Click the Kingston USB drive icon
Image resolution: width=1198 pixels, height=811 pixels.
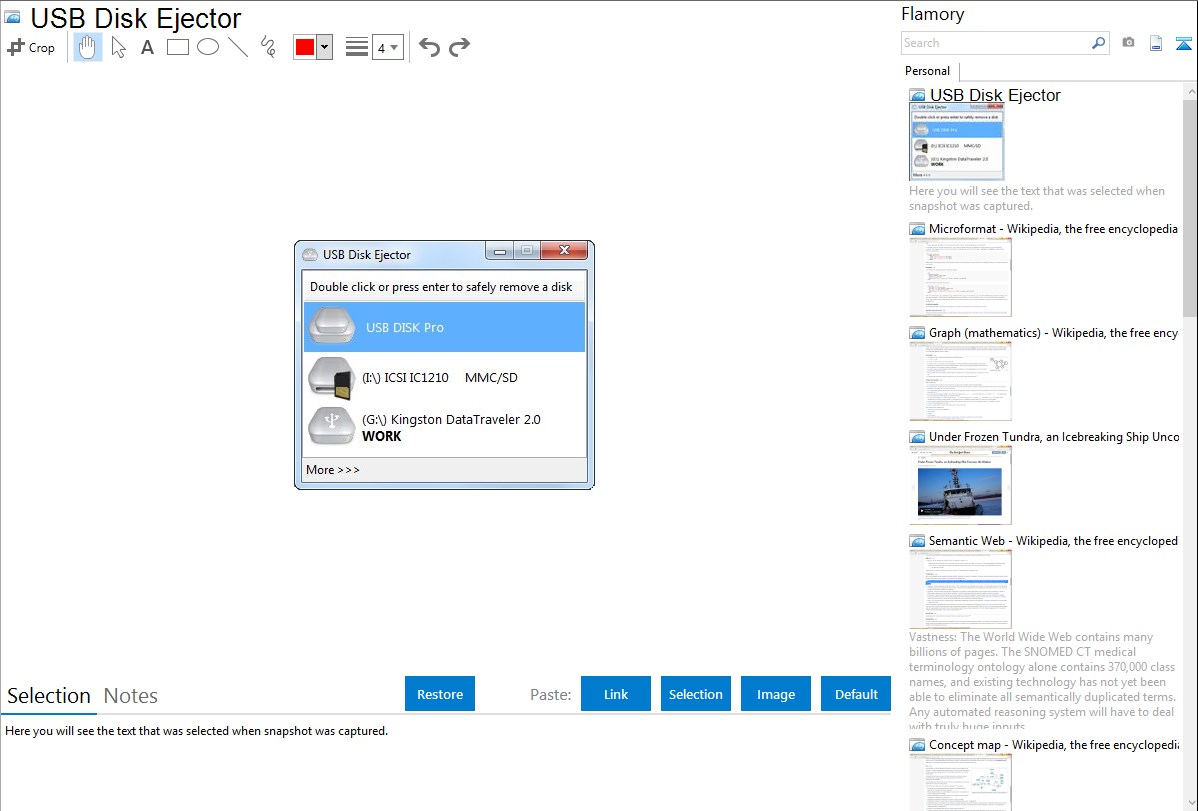point(332,425)
